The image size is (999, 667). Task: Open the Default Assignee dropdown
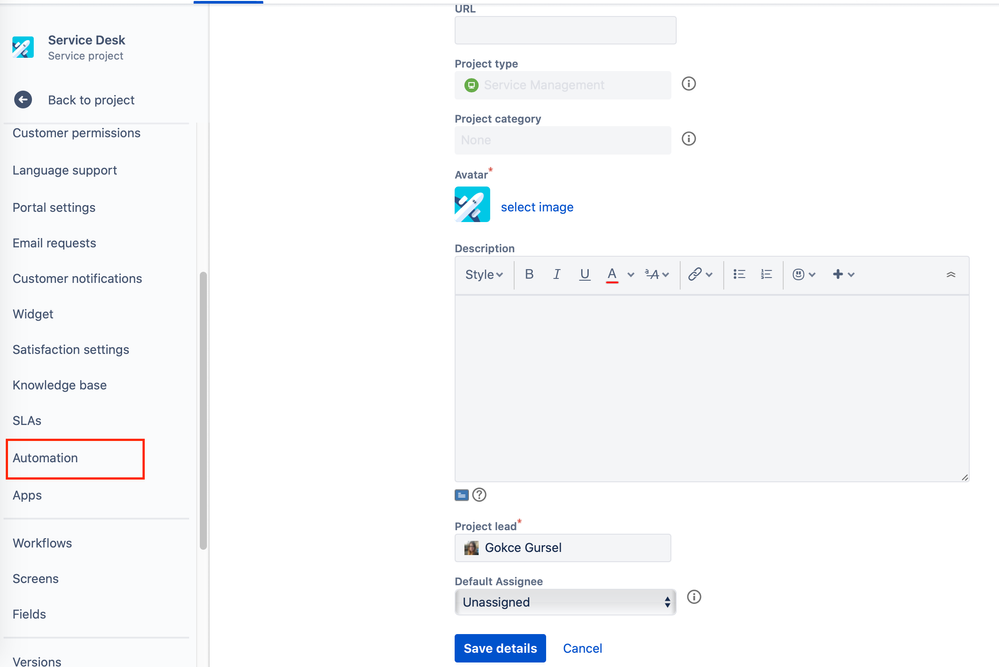coord(565,602)
